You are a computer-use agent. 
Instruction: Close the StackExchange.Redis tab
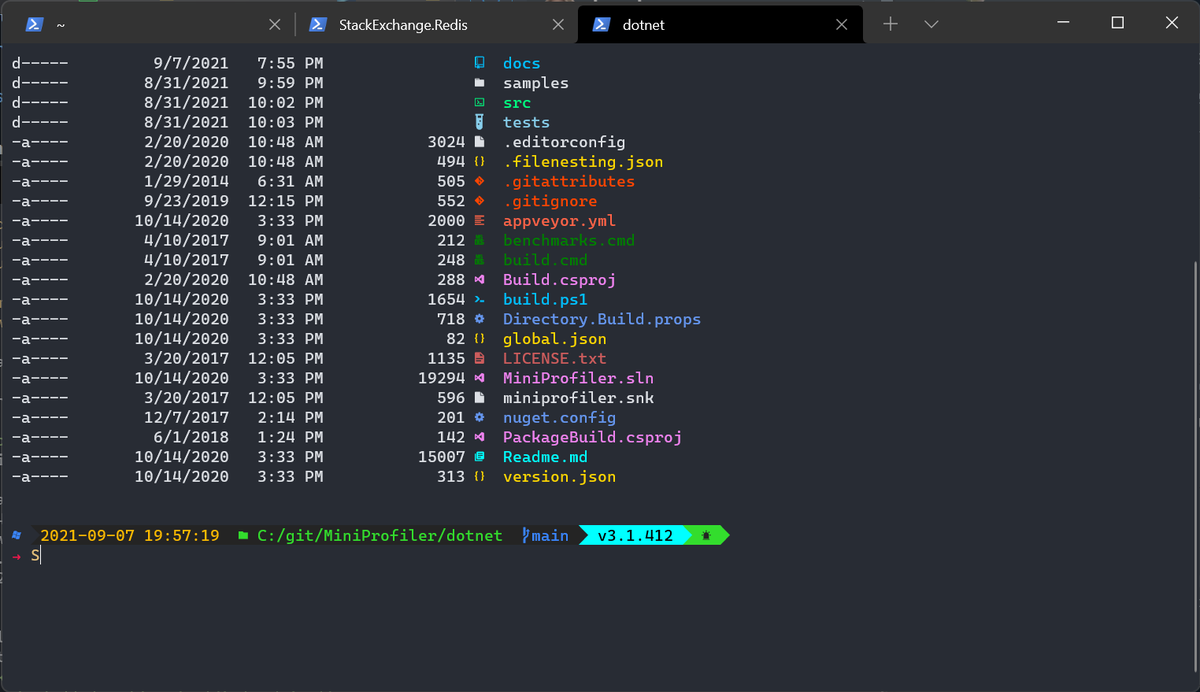coord(558,24)
